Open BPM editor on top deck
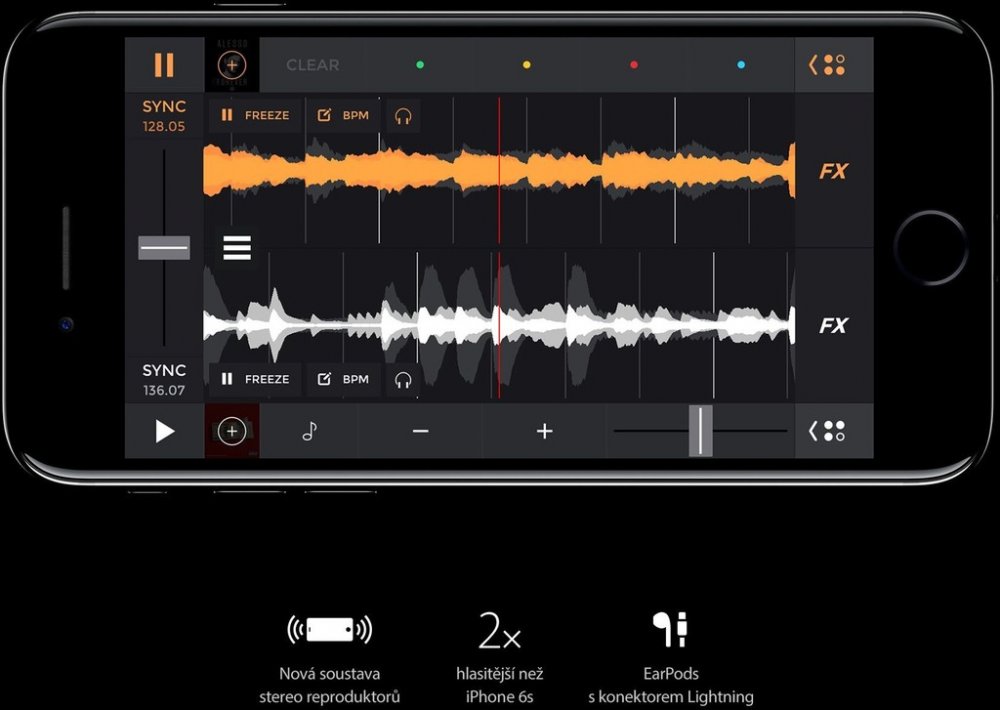Screen dimensions: 1000x710 pyautogui.click(x=343, y=115)
